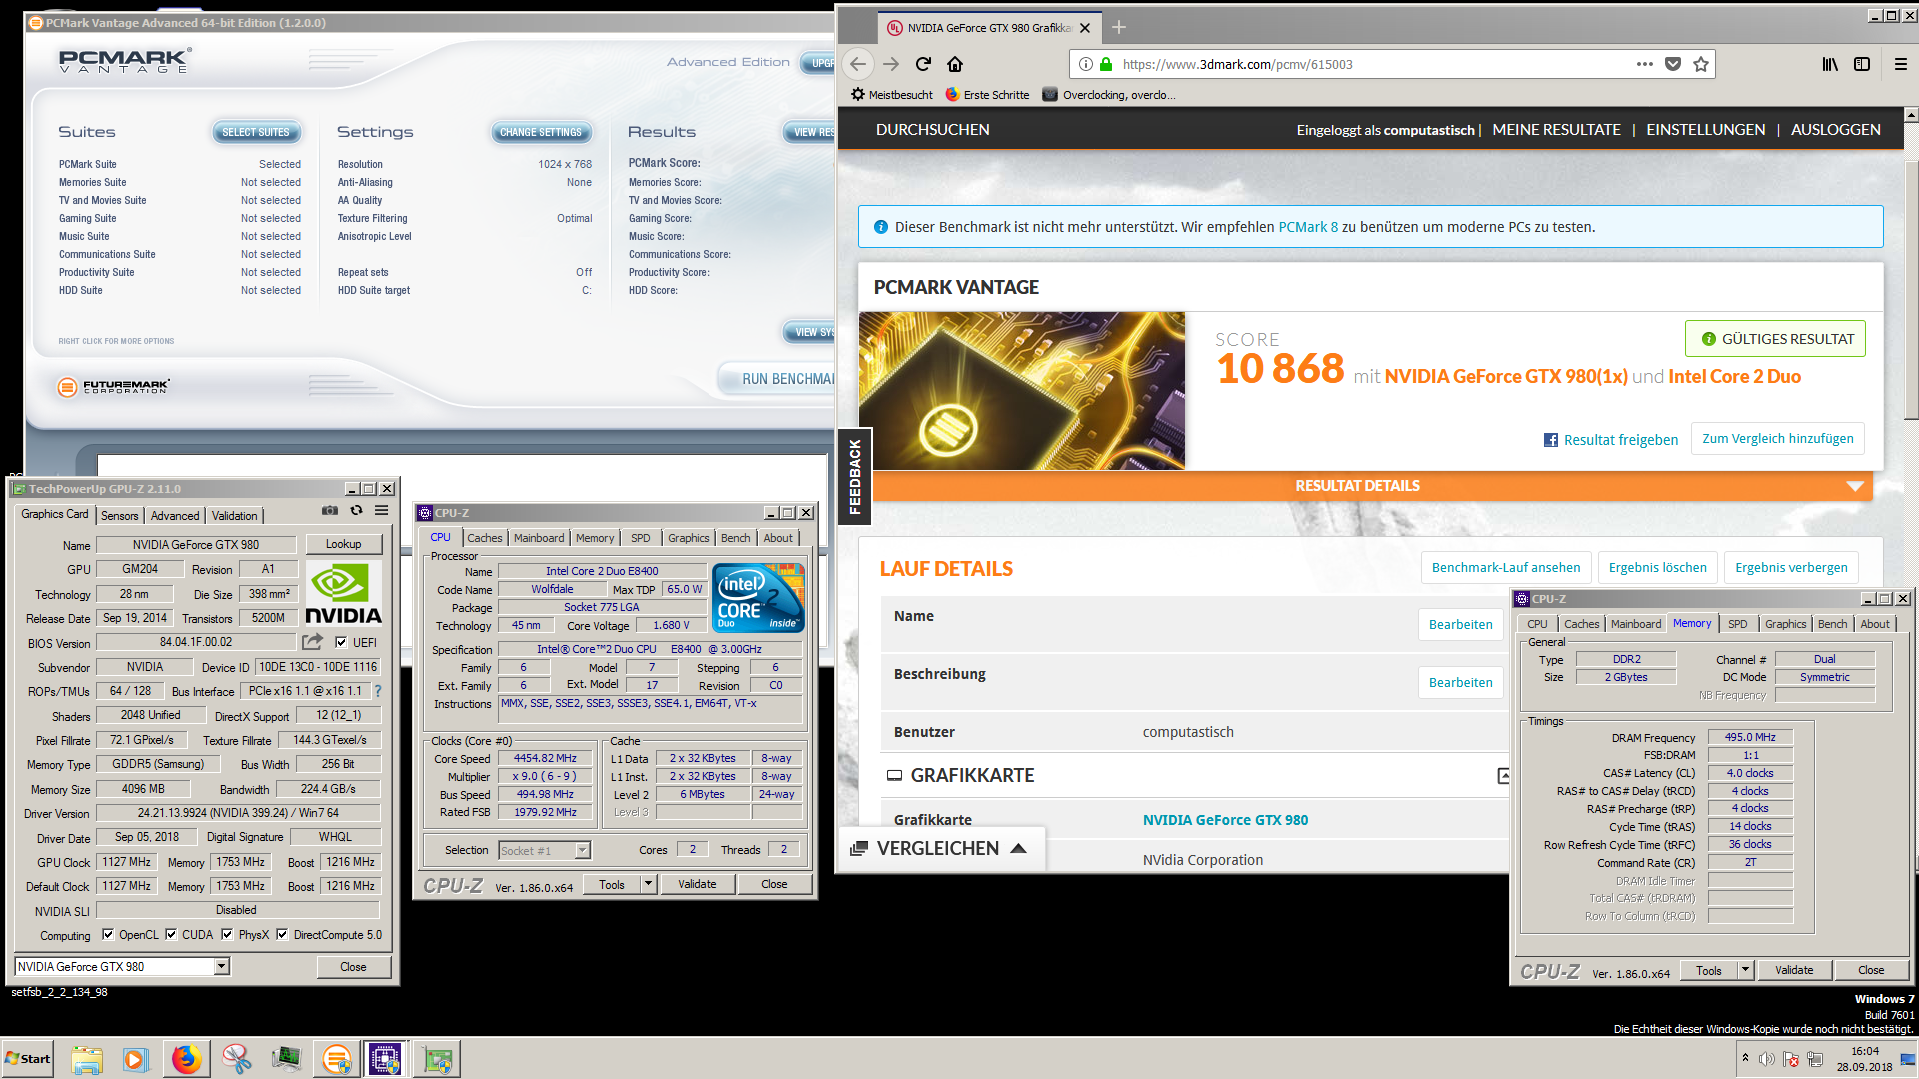Toggle the OpenCL checkbox in GPU-Z
1919x1079 pixels.
(x=108, y=935)
